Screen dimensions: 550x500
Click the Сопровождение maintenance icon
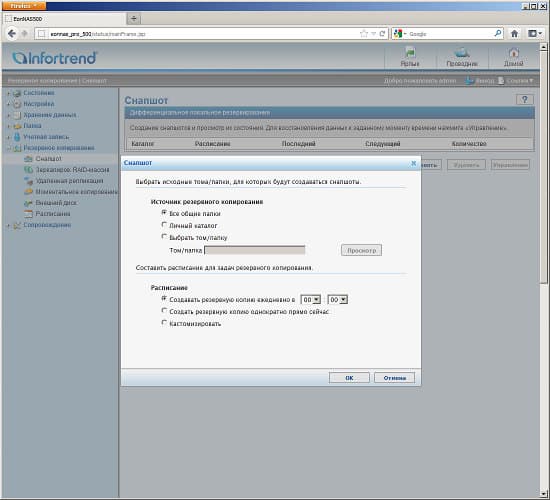[17, 225]
